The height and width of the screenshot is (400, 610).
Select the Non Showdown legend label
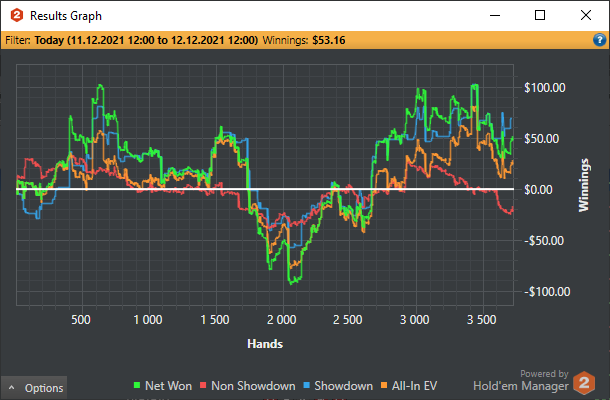click(253, 386)
